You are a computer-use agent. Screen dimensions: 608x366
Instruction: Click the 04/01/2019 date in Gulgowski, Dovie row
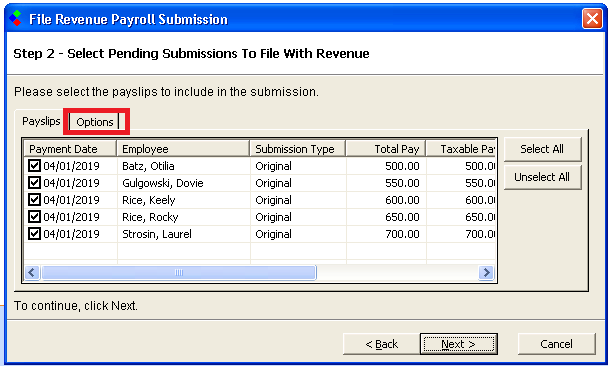(71, 183)
